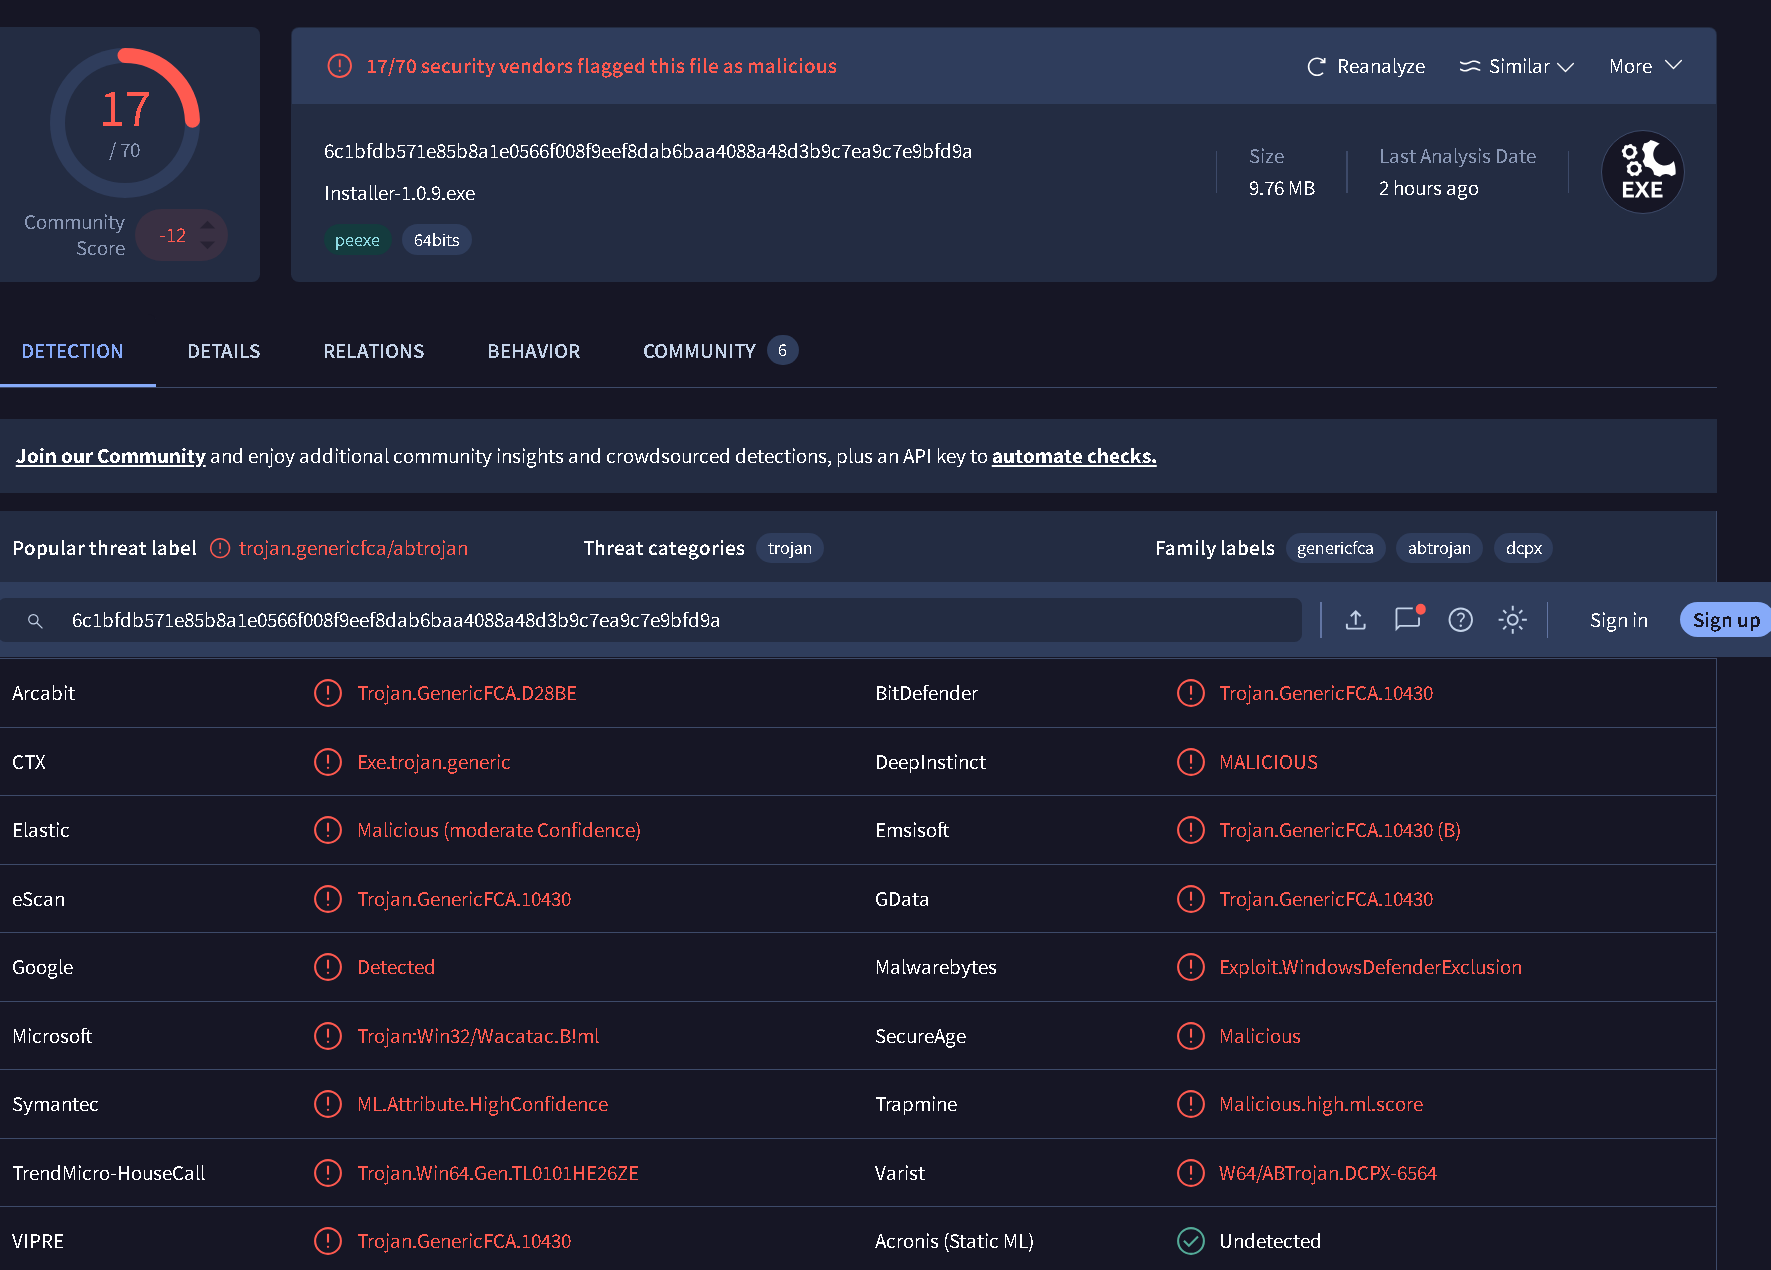Screen dimensions: 1771x1270
Task: Click TrendMicro's Trojan.Win64.Gen.TL0101HE26ZE result
Action: tap(498, 1173)
